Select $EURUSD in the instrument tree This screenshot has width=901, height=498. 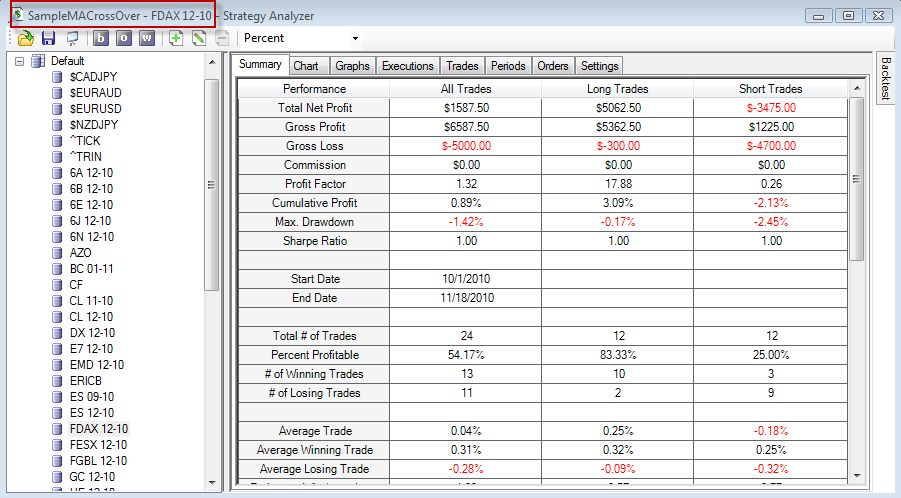[95, 109]
